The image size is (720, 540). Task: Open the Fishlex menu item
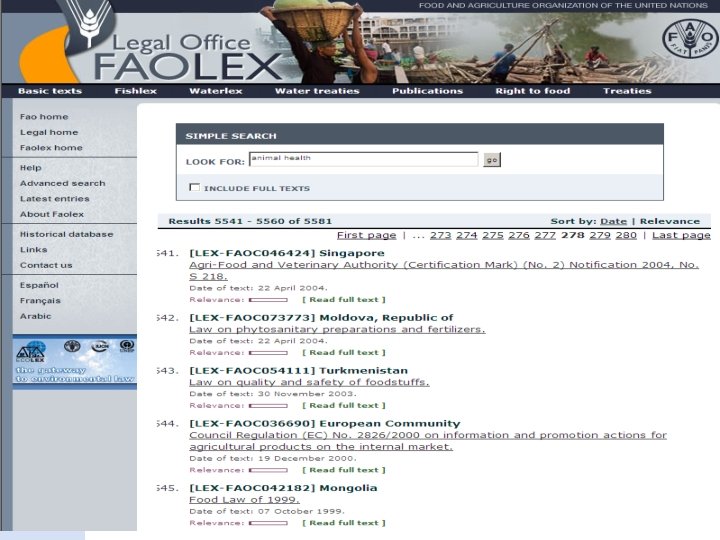click(135, 91)
